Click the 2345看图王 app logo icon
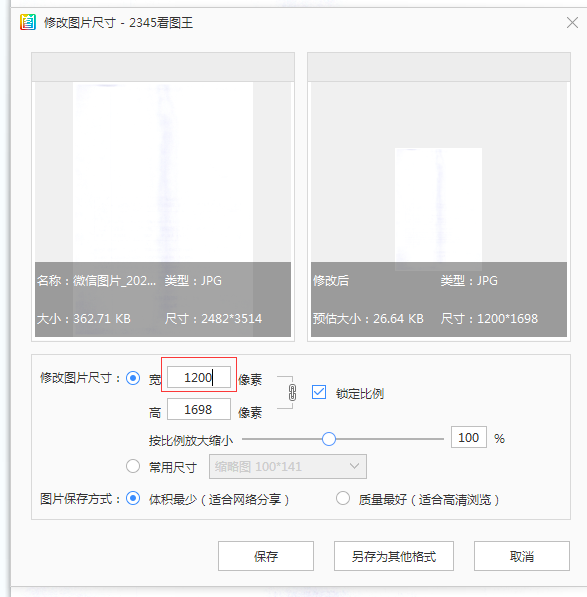The width and height of the screenshot is (587, 597). (28, 22)
